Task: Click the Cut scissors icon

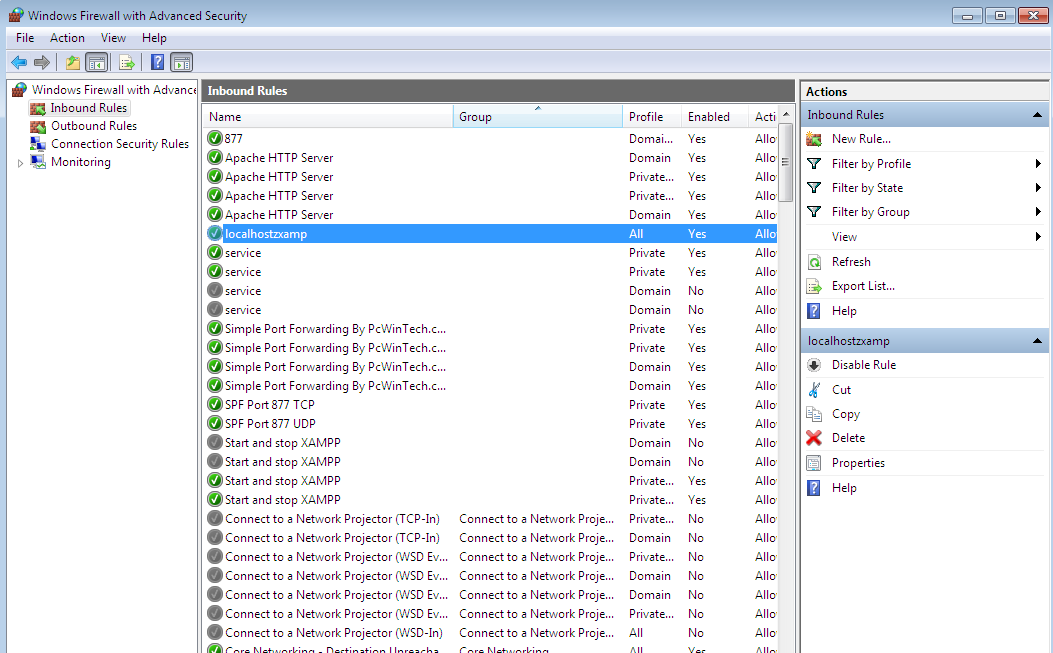Action: [x=814, y=390]
